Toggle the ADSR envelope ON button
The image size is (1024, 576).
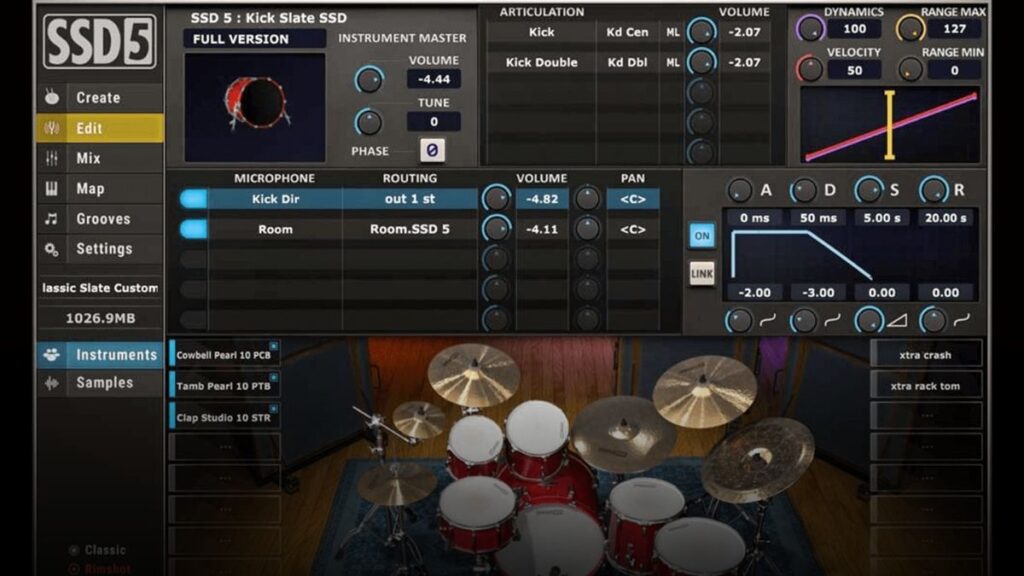click(x=702, y=236)
